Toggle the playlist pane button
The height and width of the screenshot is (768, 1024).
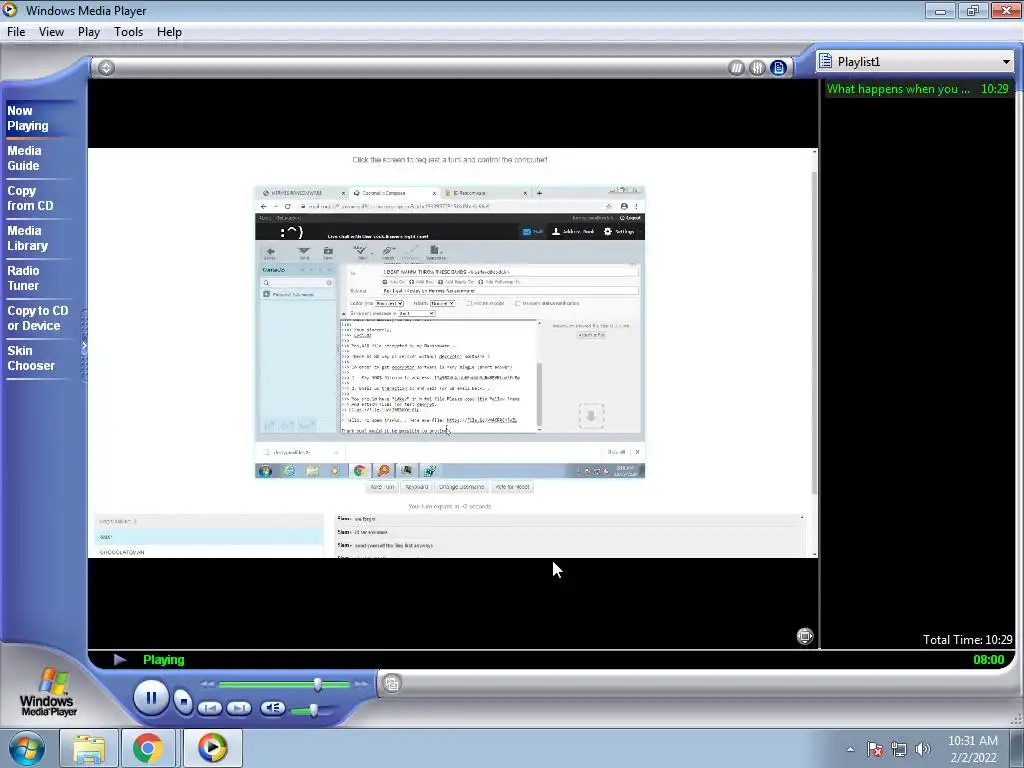click(778, 67)
